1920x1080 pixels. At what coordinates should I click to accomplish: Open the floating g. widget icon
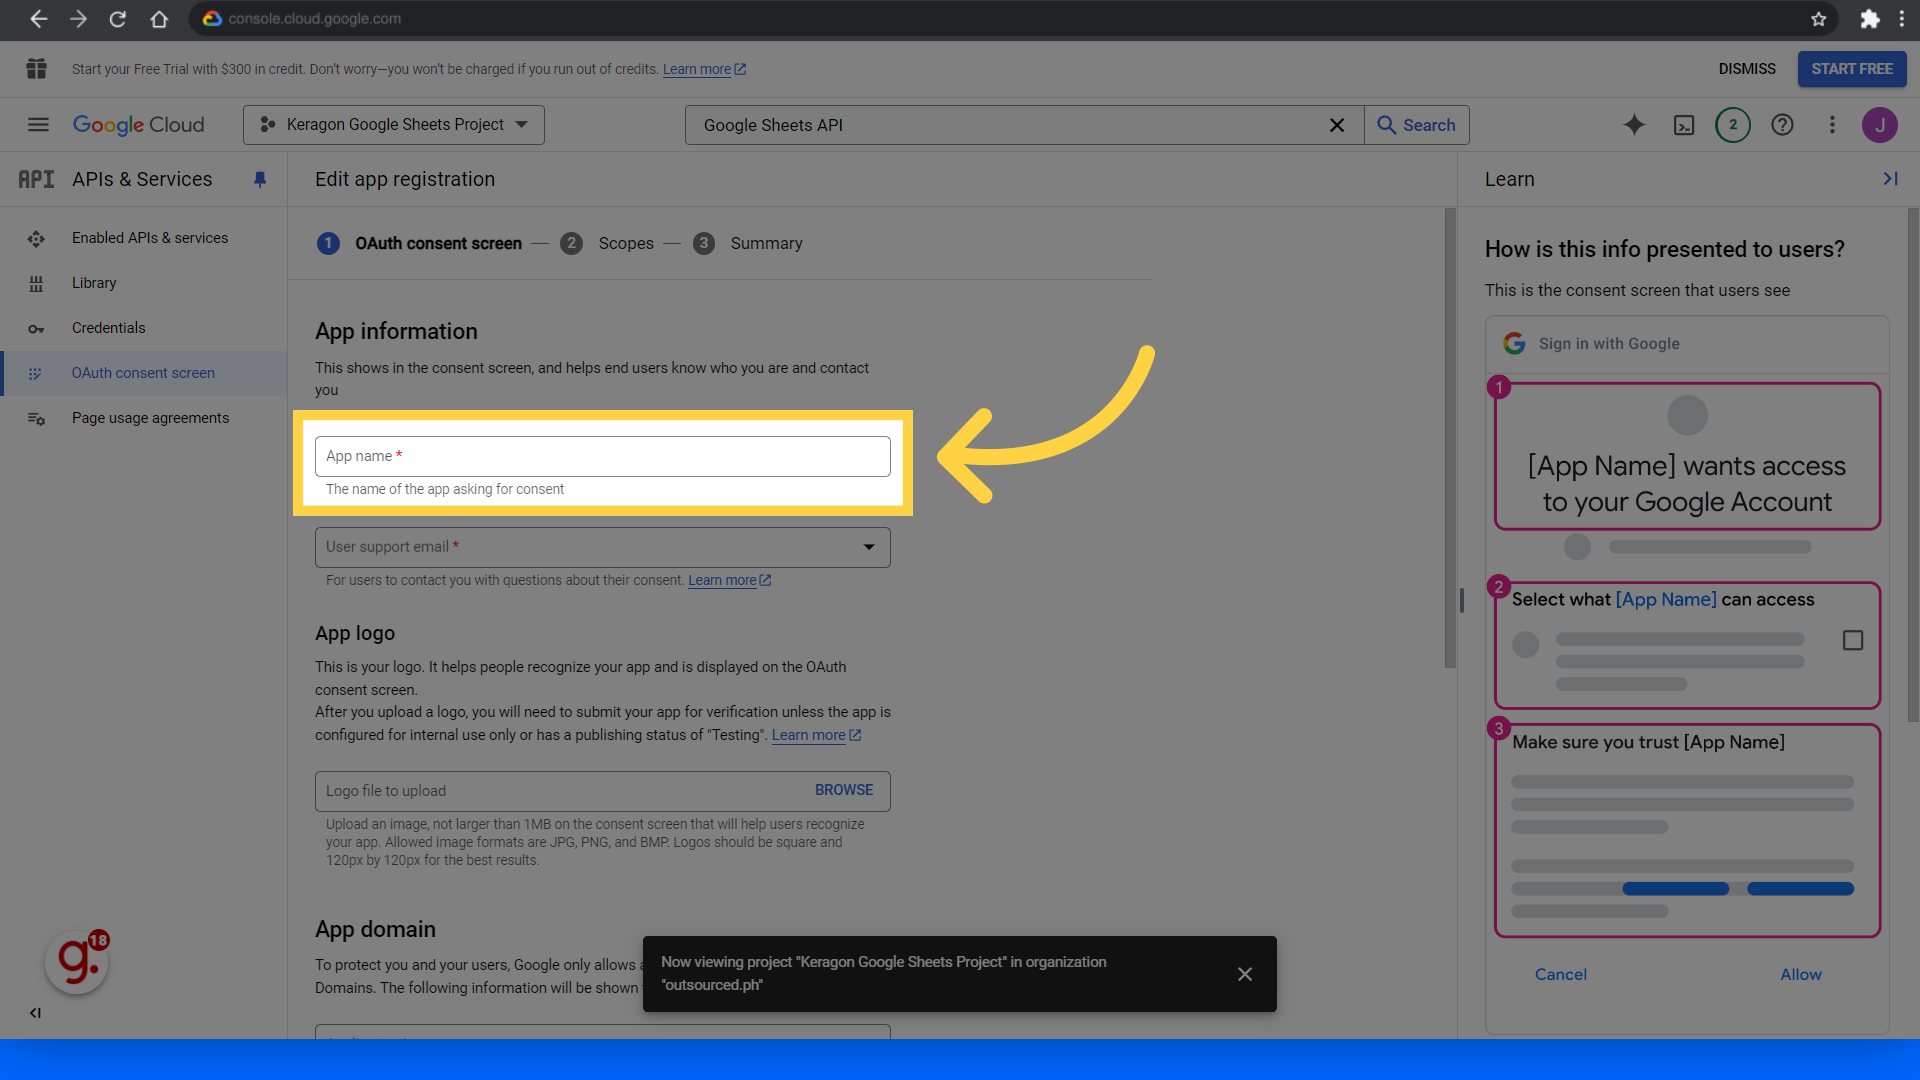point(77,962)
